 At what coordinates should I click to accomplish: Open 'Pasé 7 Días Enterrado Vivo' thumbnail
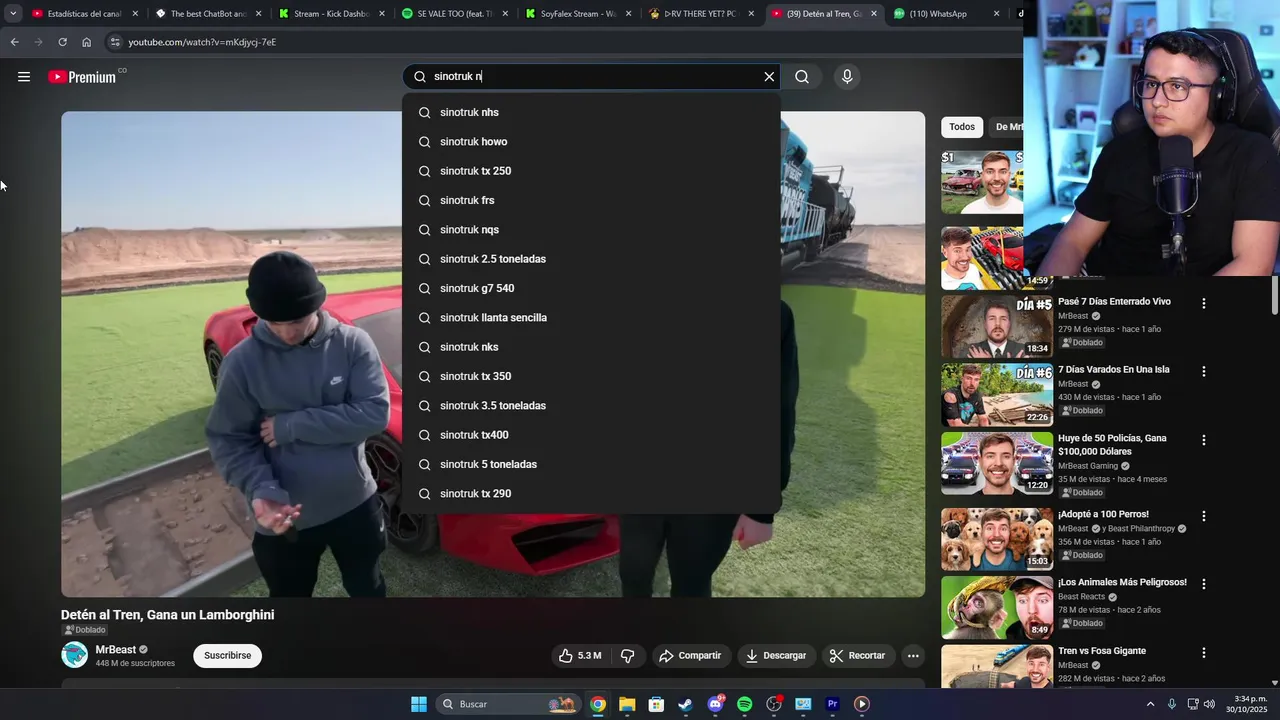[997, 326]
